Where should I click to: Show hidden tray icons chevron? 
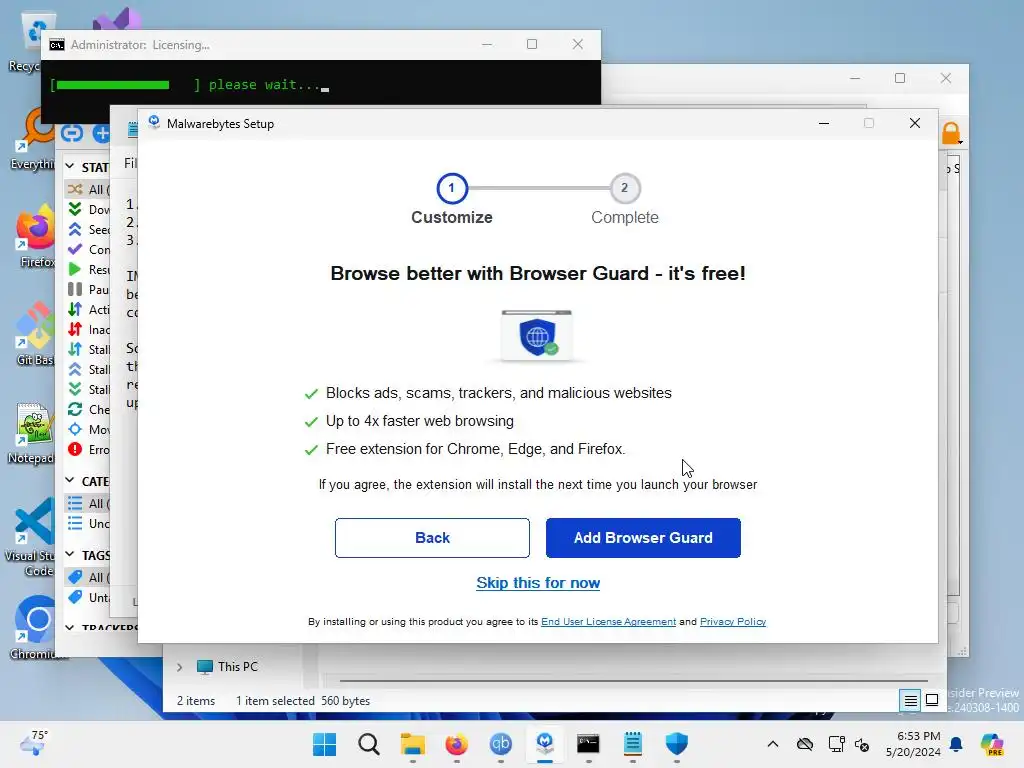point(773,744)
